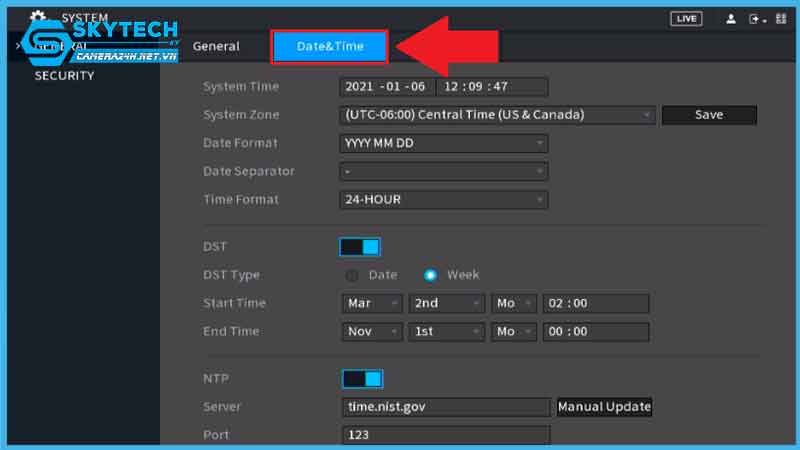Click the logout icon in top bar

tap(757, 19)
